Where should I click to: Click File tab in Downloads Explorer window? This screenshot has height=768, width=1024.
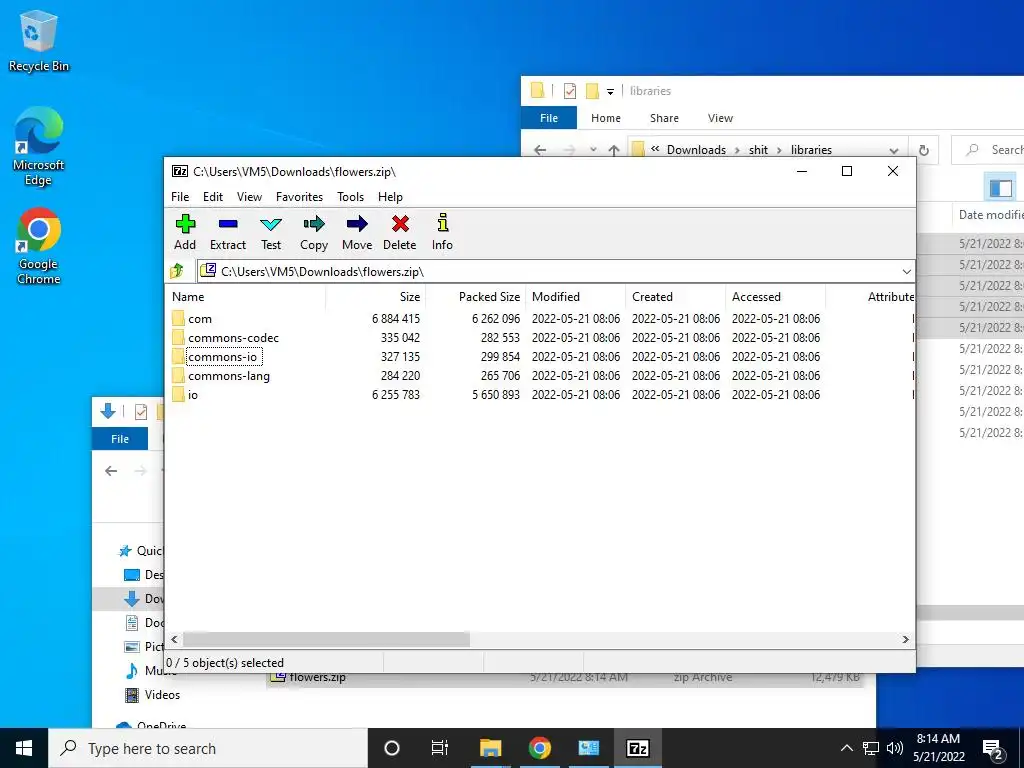click(x=120, y=439)
